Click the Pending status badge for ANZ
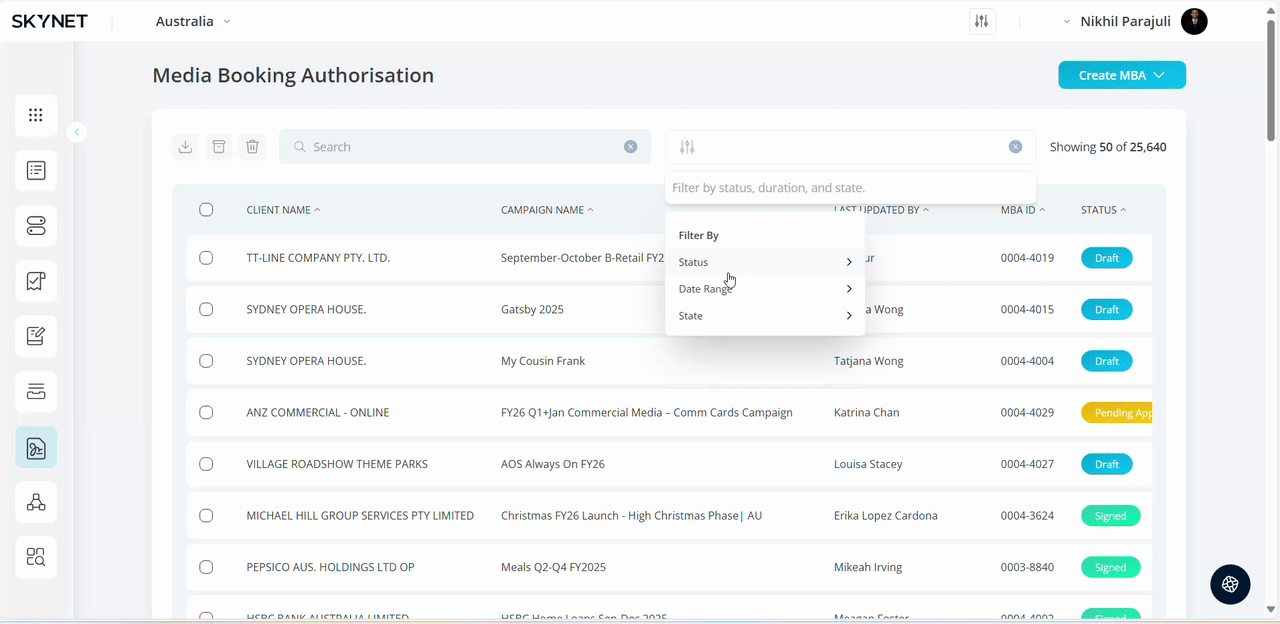Viewport: 1280px width, 624px height. click(1116, 413)
